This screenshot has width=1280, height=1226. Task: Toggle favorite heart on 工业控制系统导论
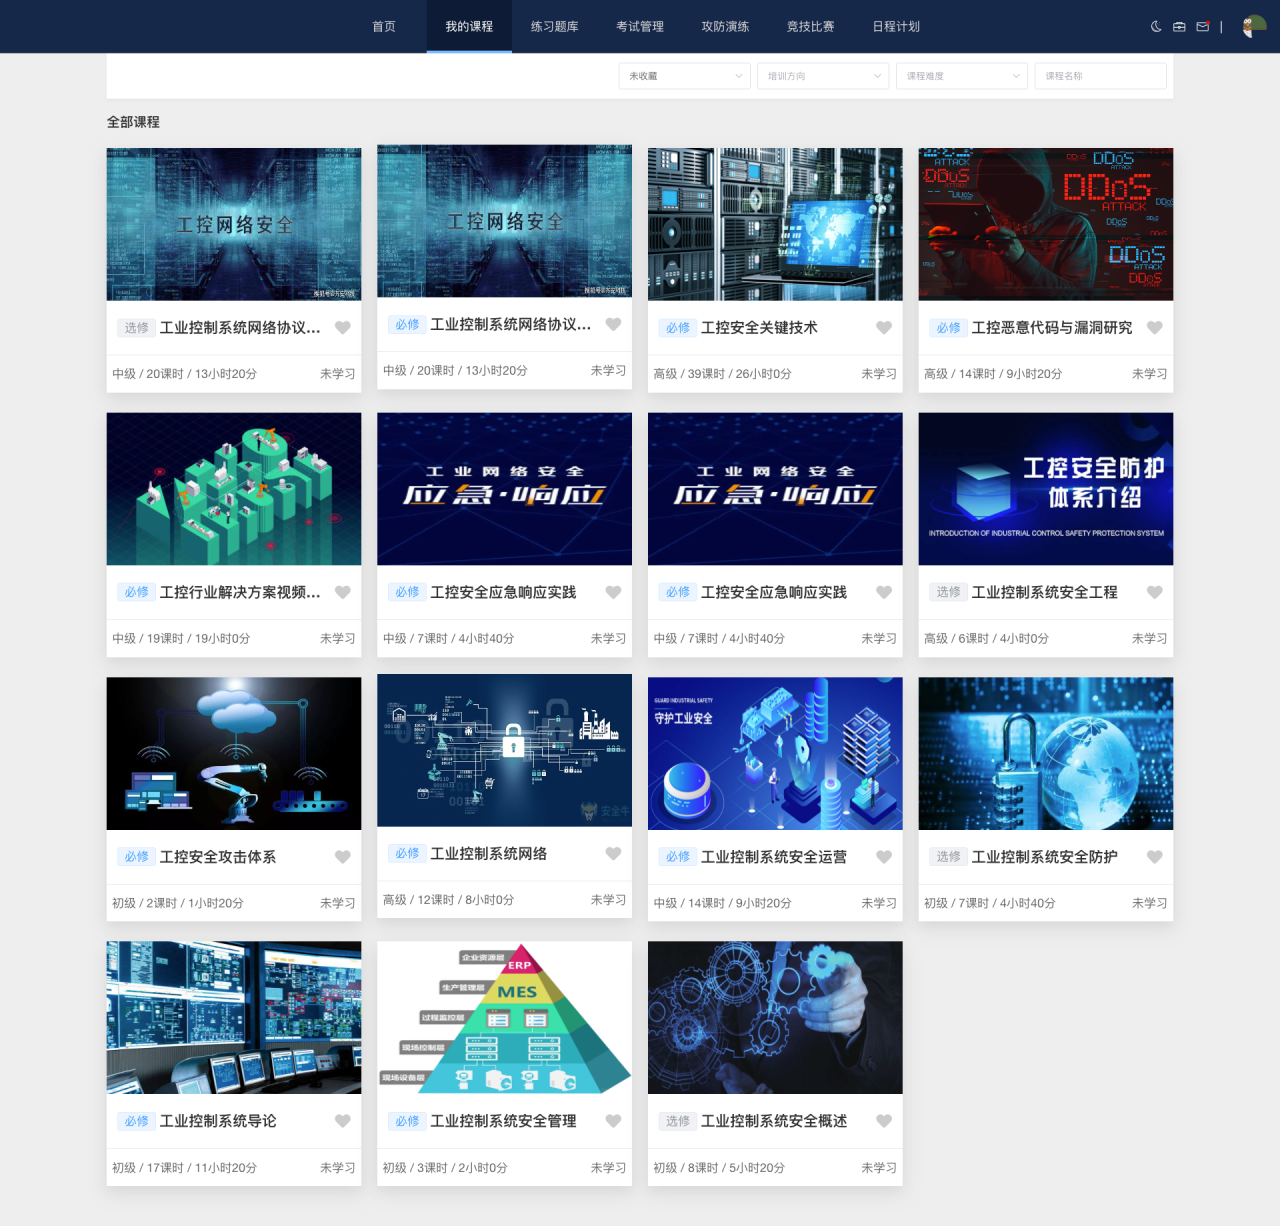[x=343, y=1121]
